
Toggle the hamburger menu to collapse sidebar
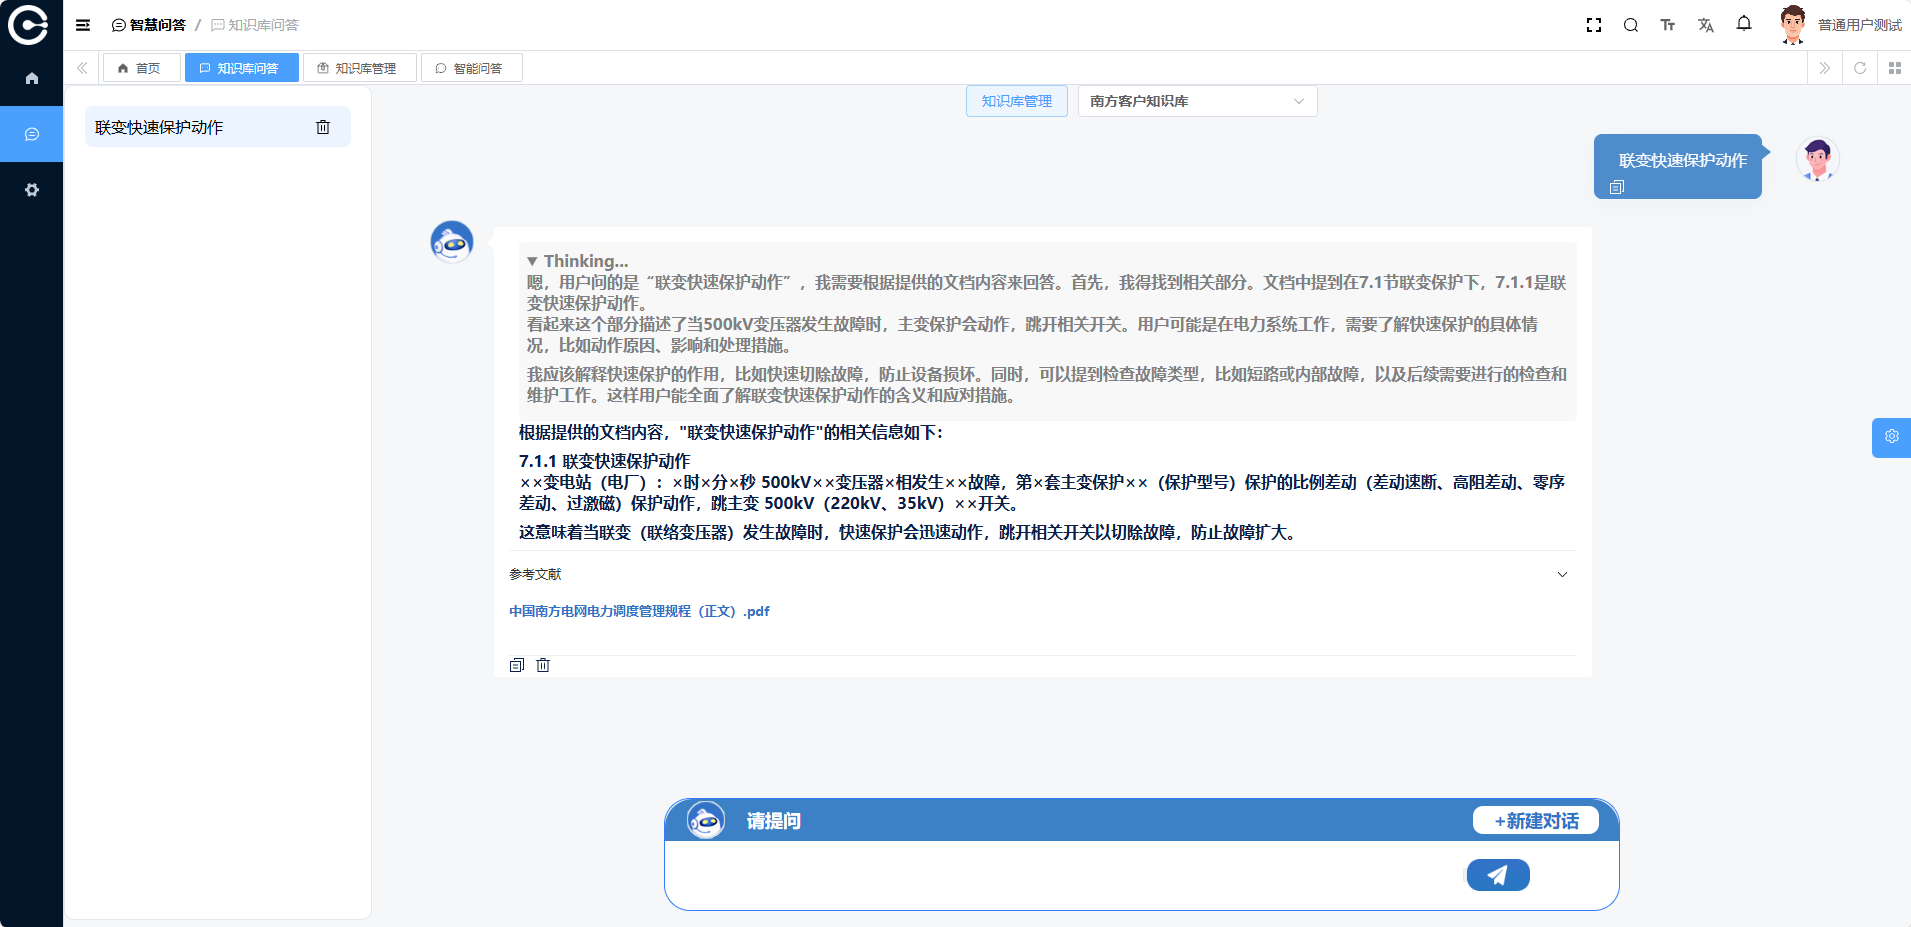tap(83, 25)
